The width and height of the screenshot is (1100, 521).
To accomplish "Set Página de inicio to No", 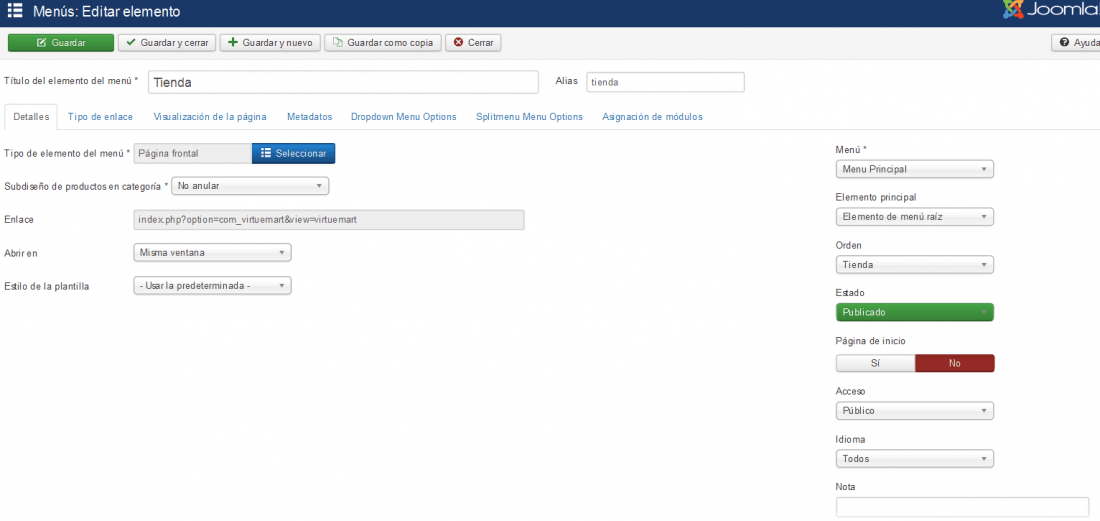I will click(955, 363).
